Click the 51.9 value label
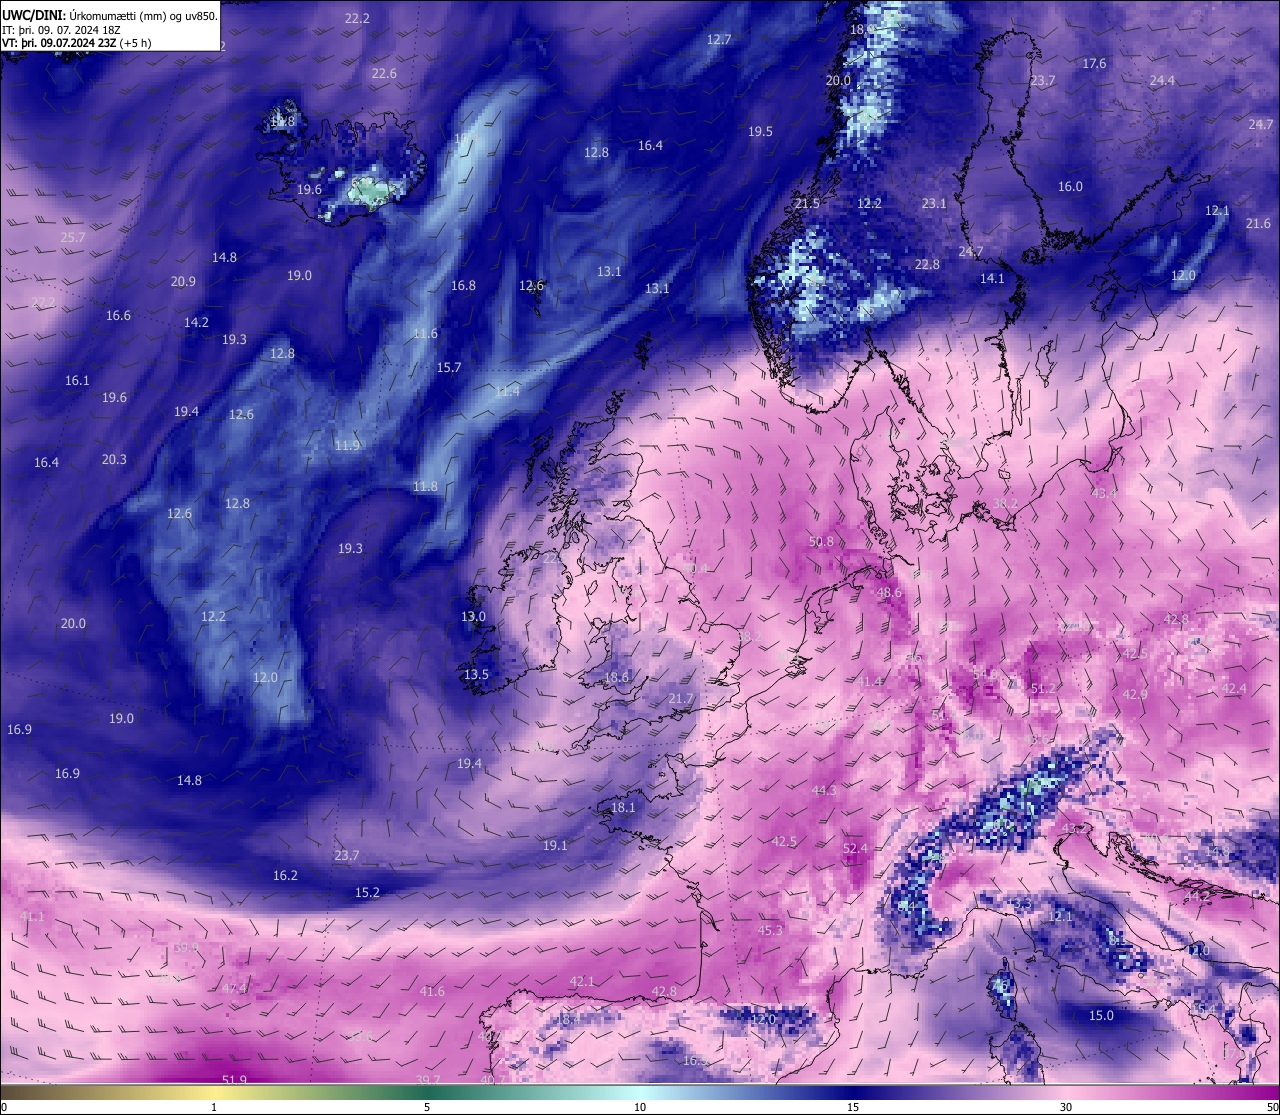This screenshot has width=1280, height=1115. pyautogui.click(x=234, y=1079)
